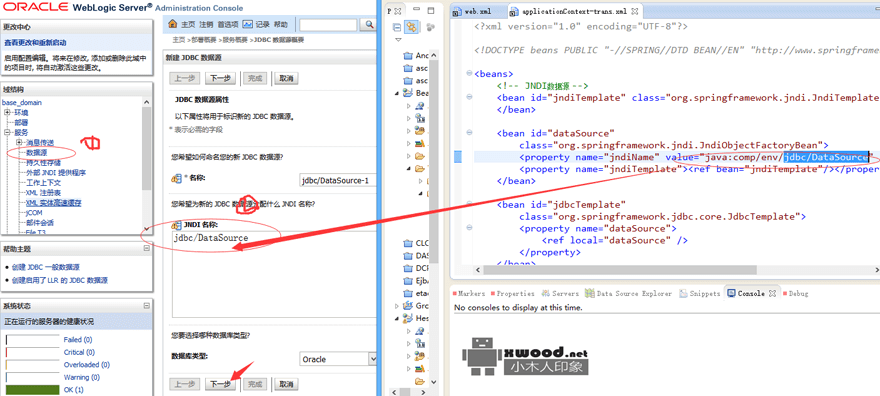Screen dimensions: 880x396
Task: Click the icon beside JNDI 名称 label
Action: (176, 225)
